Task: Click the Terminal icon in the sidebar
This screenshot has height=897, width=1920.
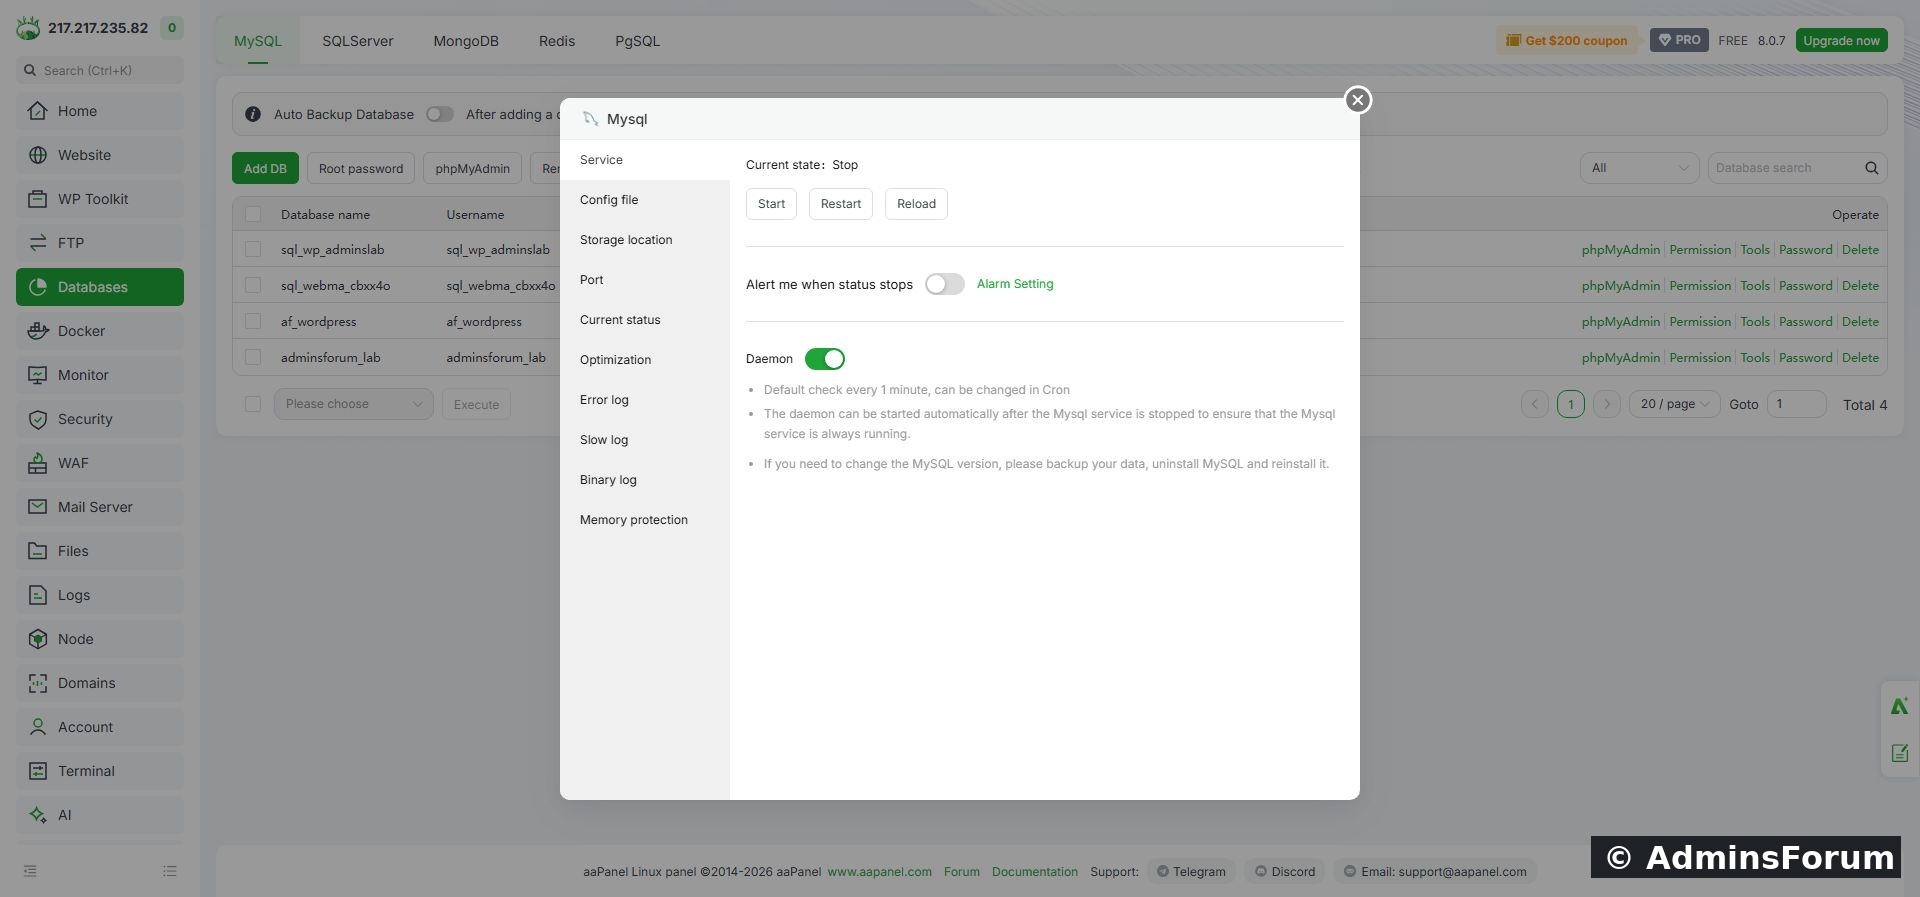Action: click(x=38, y=771)
